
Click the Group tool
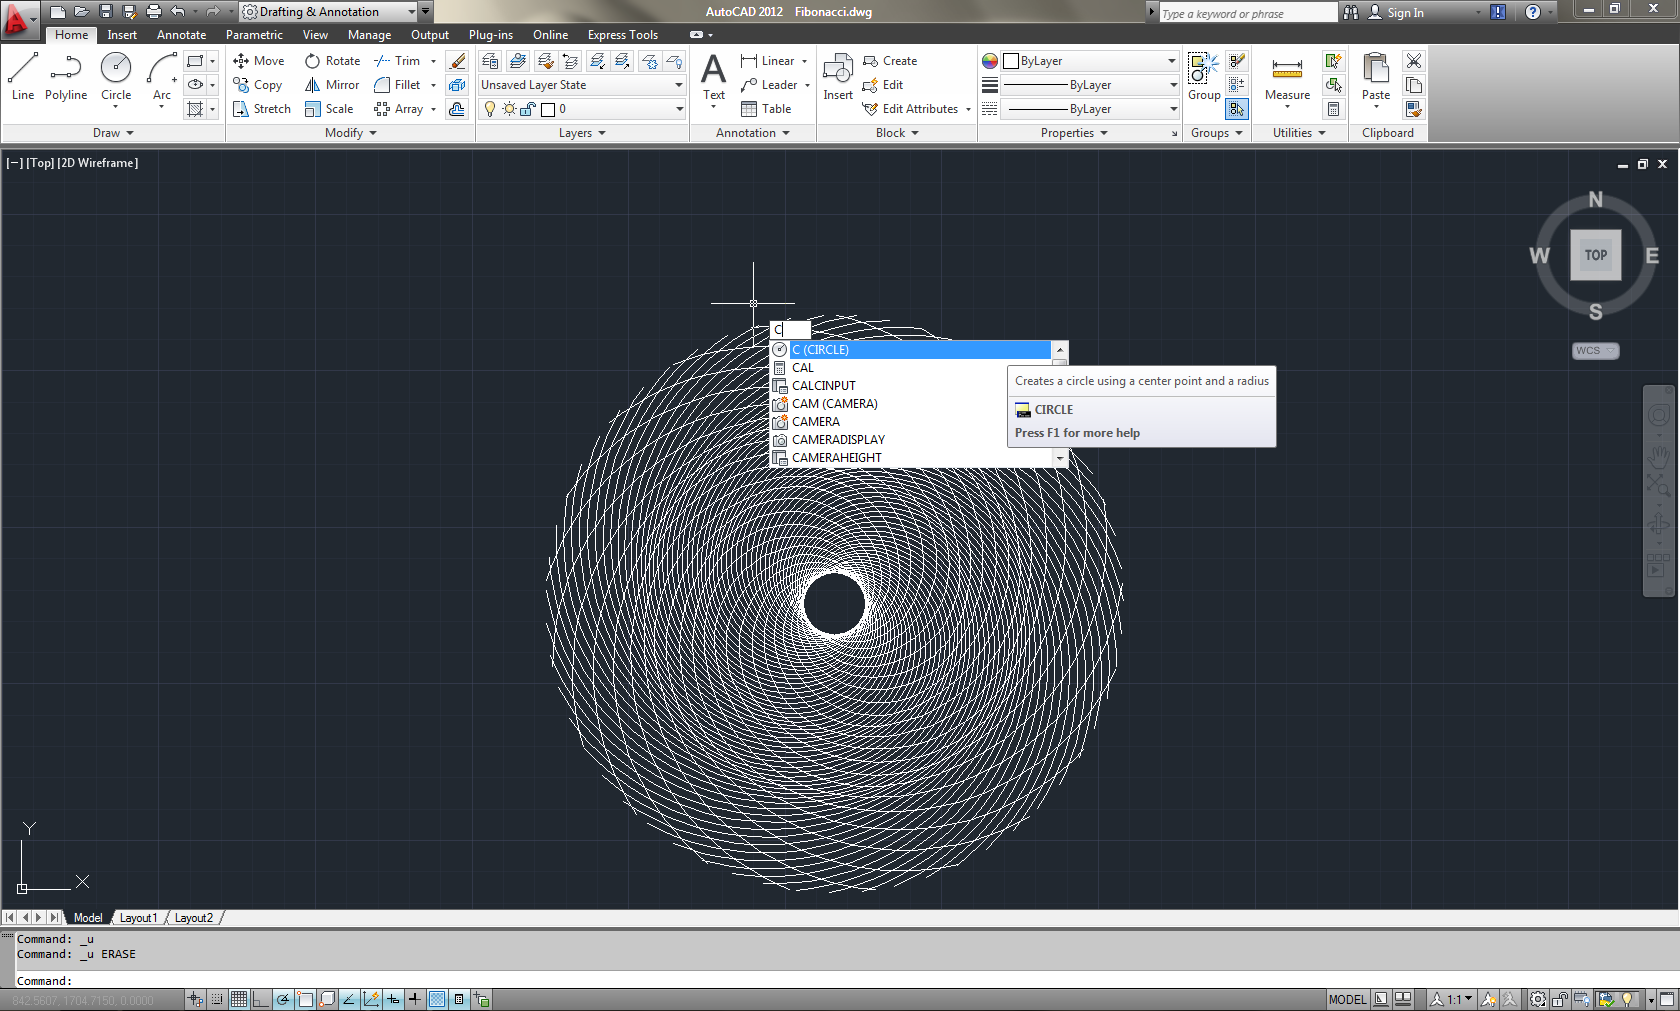[x=1203, y=78]
